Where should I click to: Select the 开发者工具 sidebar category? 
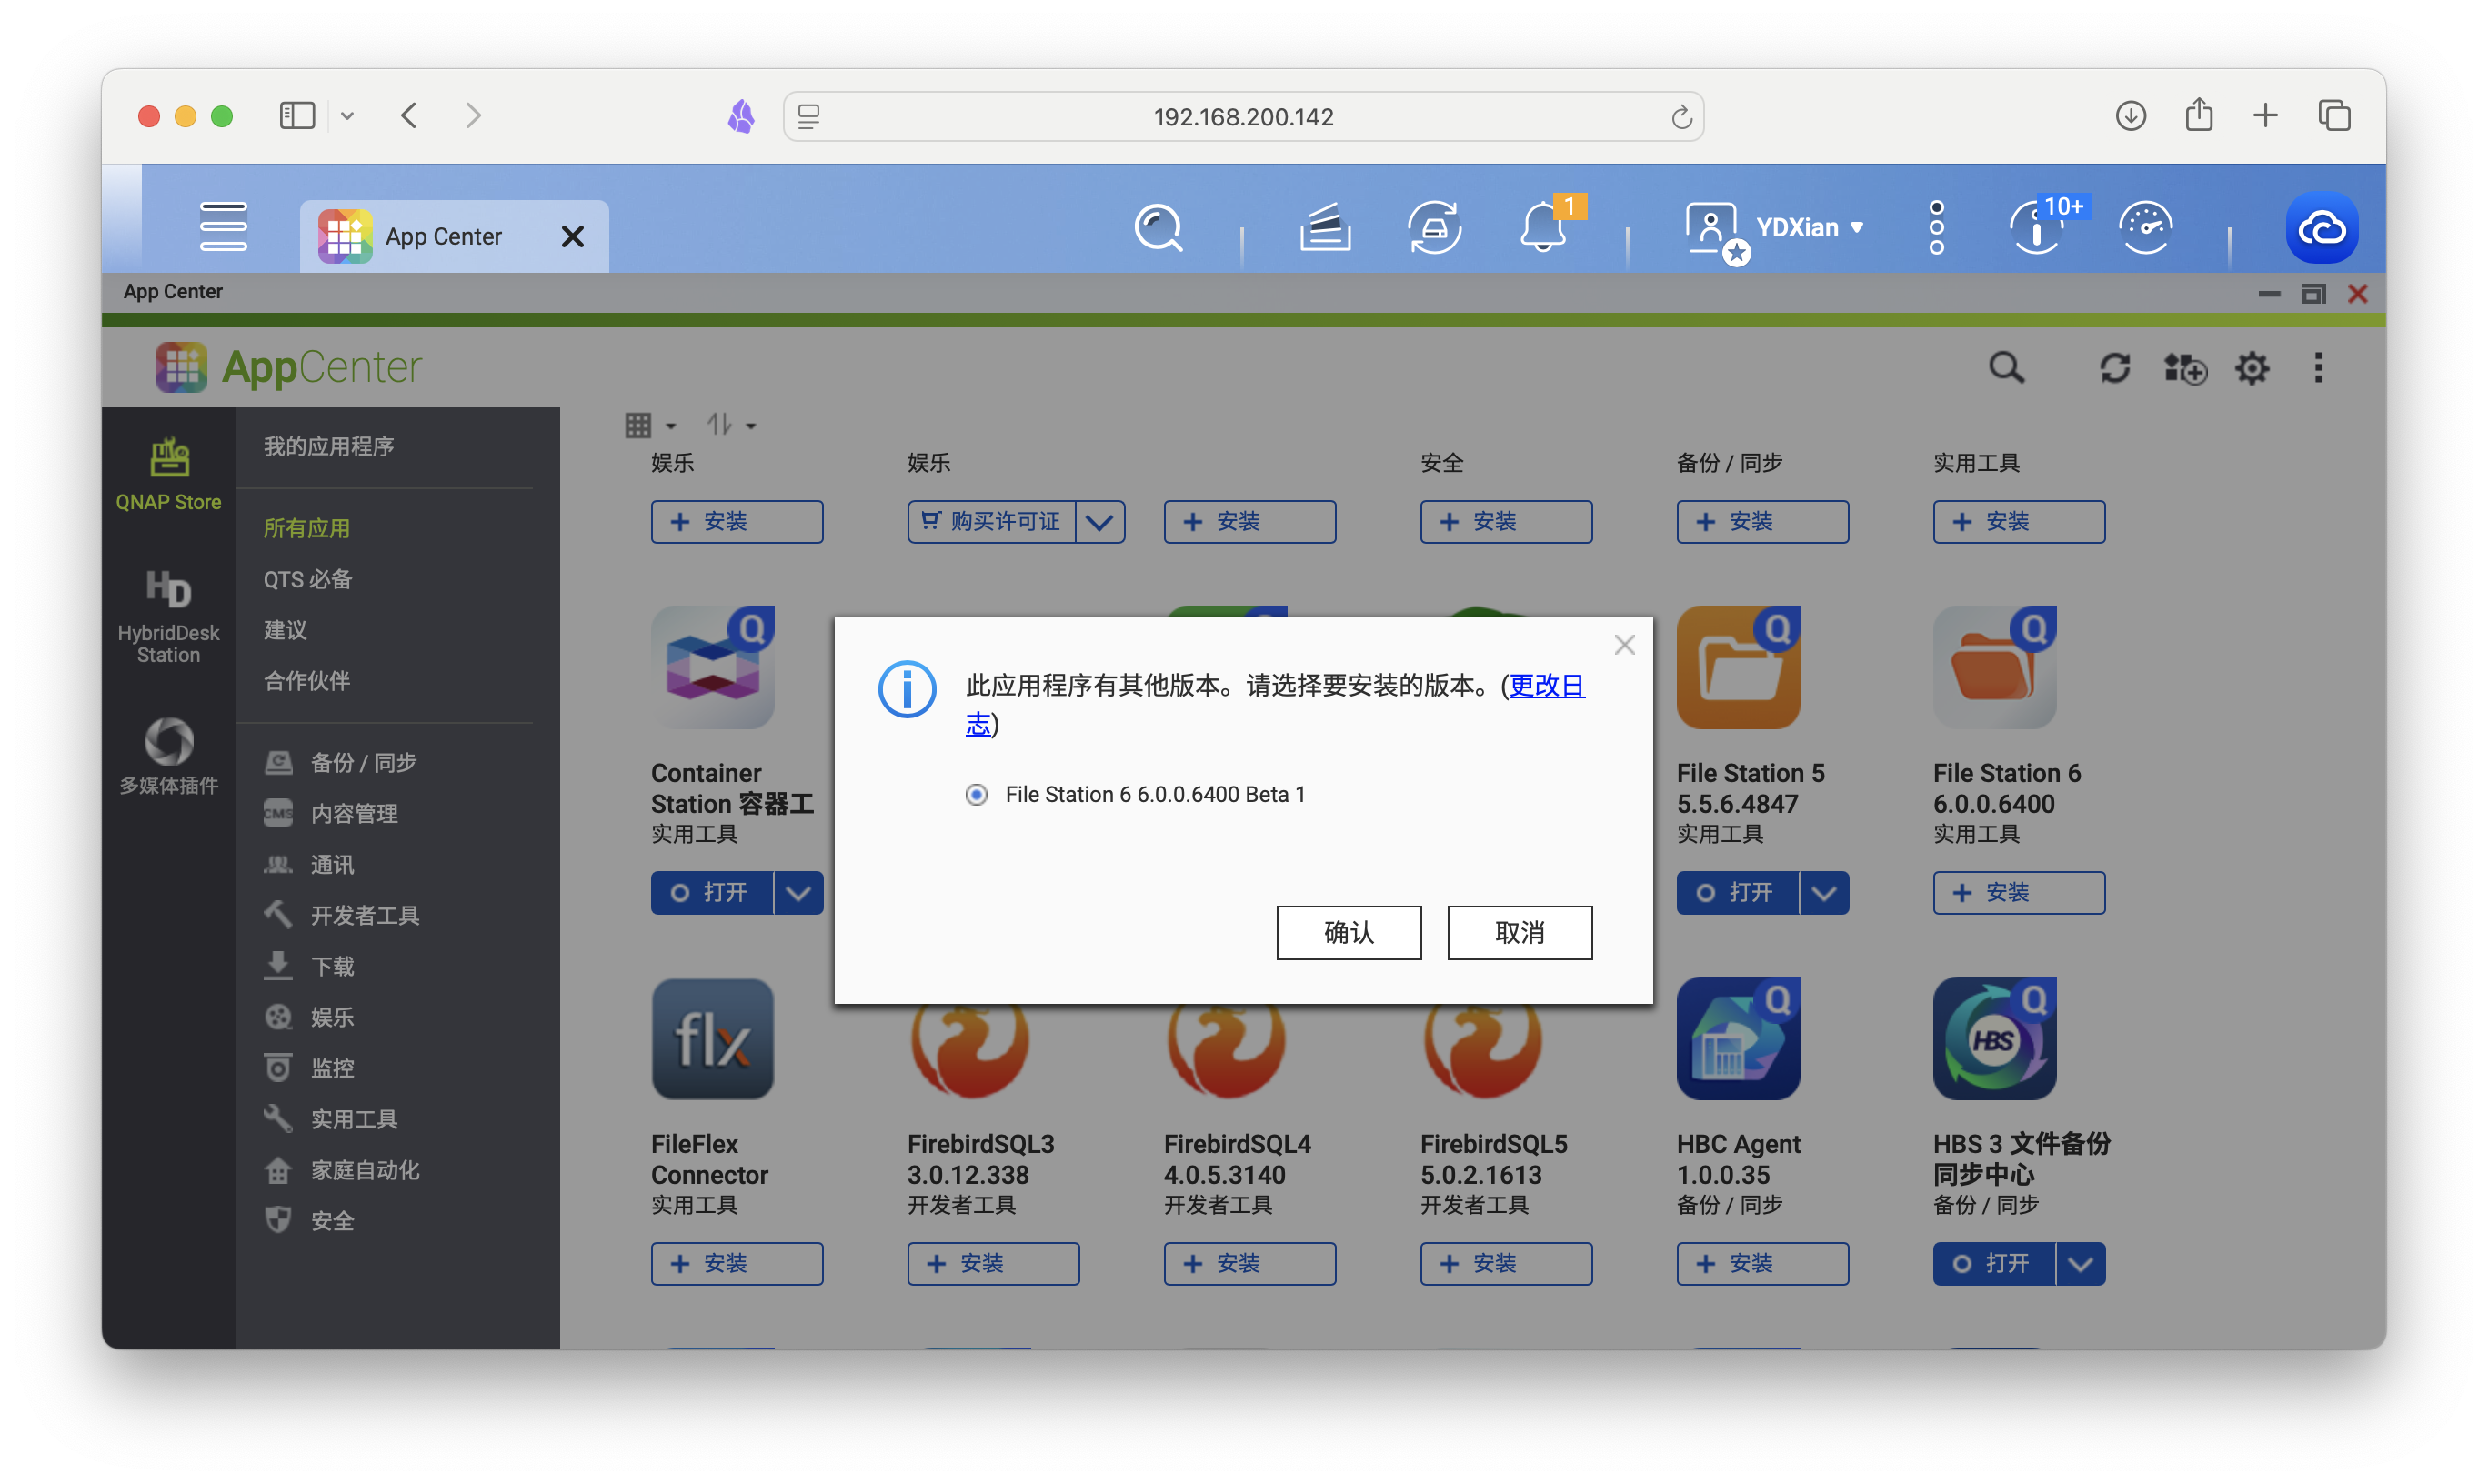(x=342, y=916)
